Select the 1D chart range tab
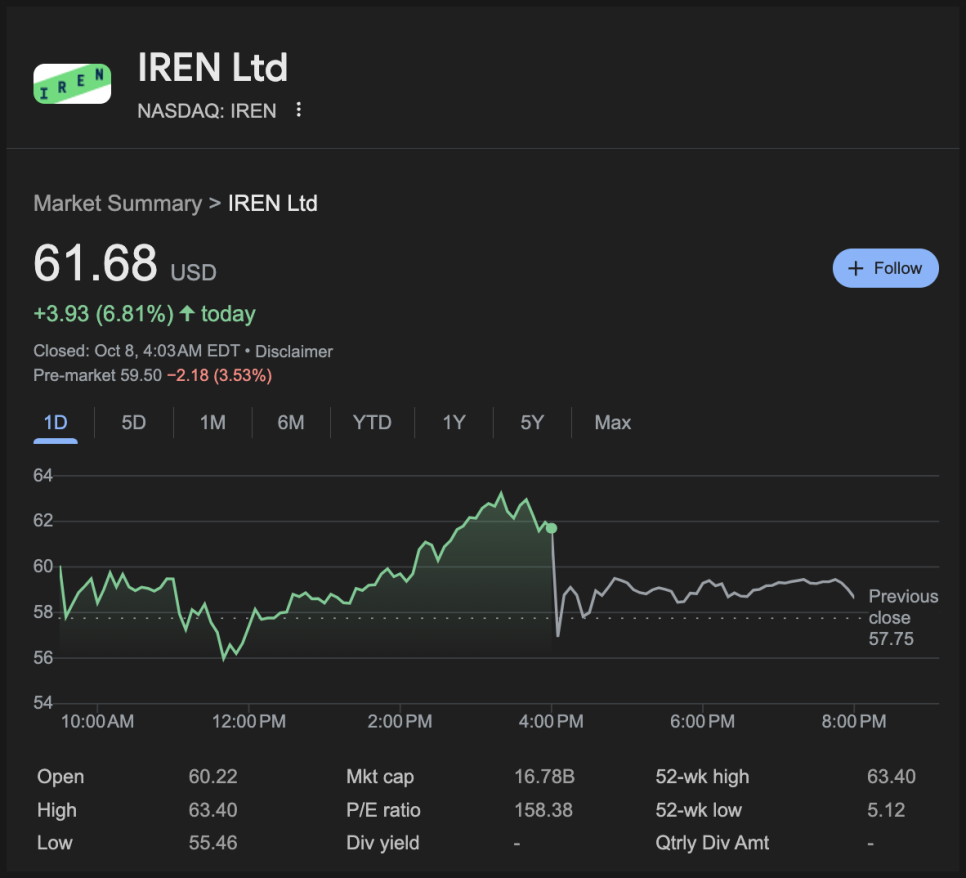 (55, 423)
